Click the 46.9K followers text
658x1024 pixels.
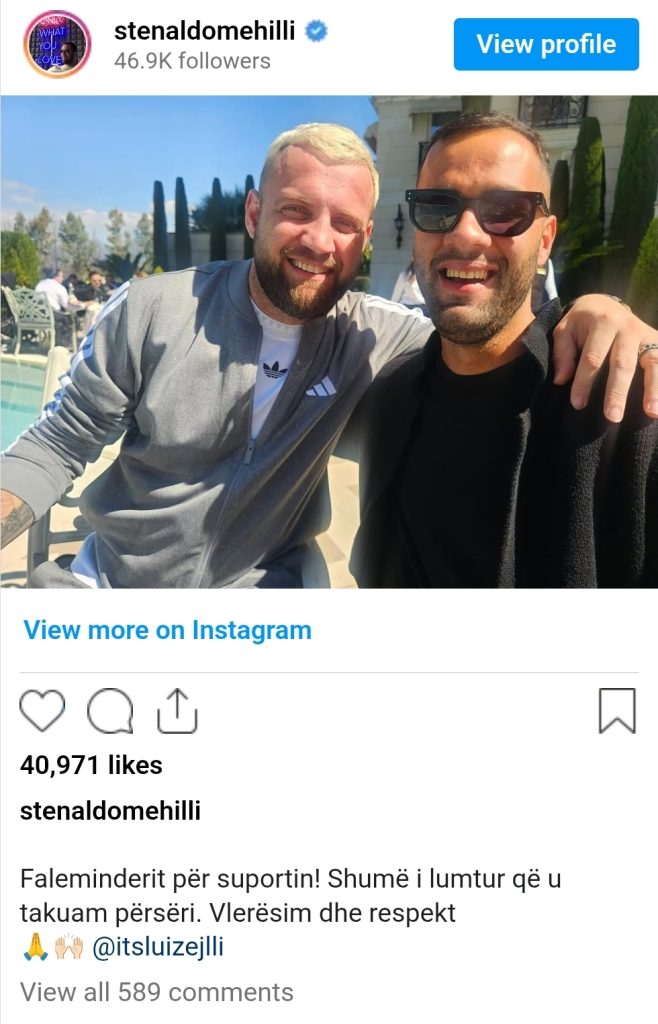click(192, 61)
